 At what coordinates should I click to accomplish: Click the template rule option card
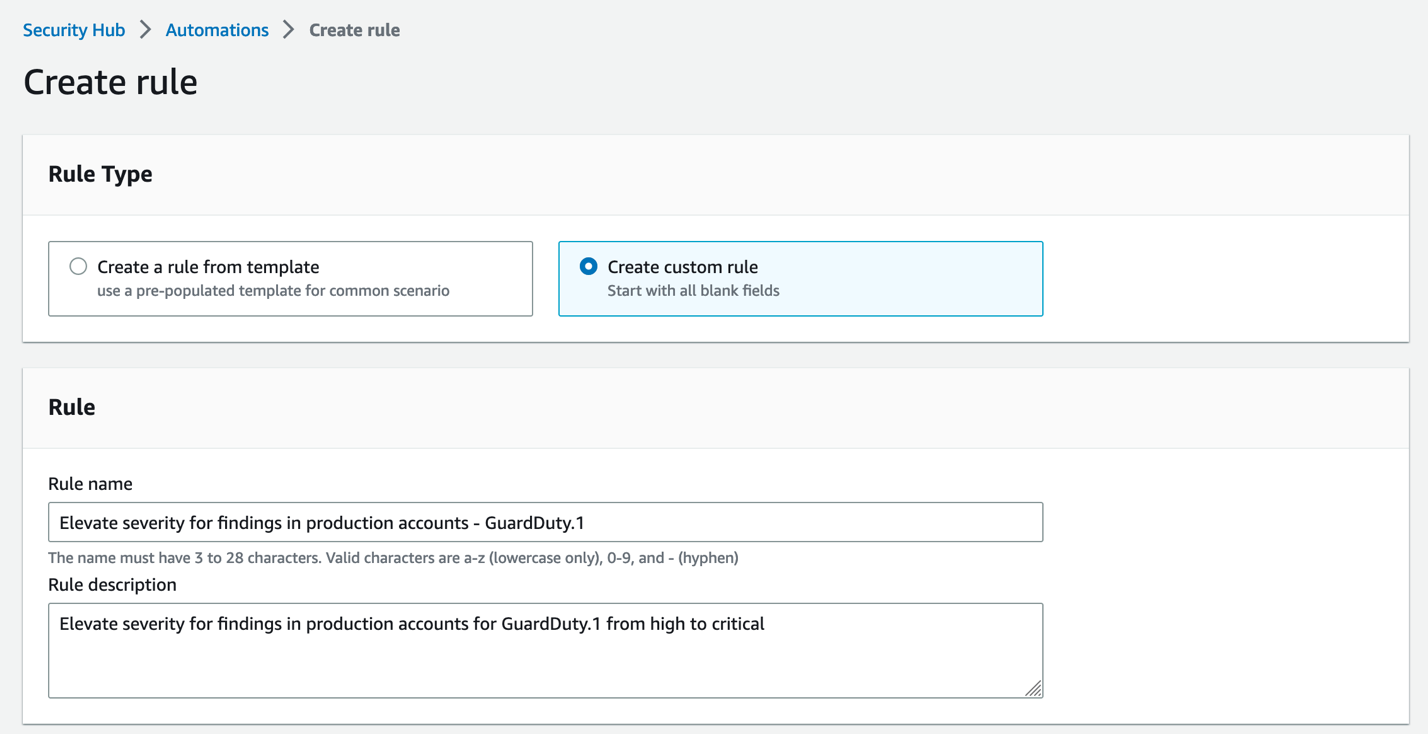click(290, 278)
